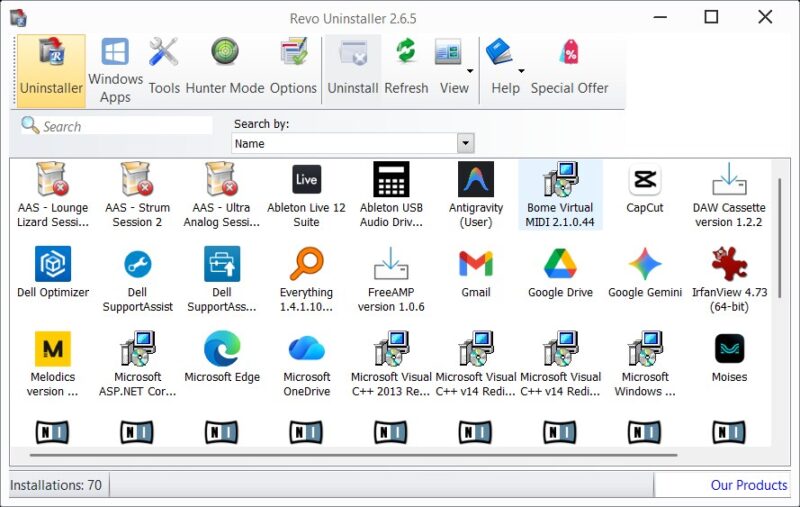
Task: Select AAS - Lounge Lizard Session program
Action: click(53, 195)
